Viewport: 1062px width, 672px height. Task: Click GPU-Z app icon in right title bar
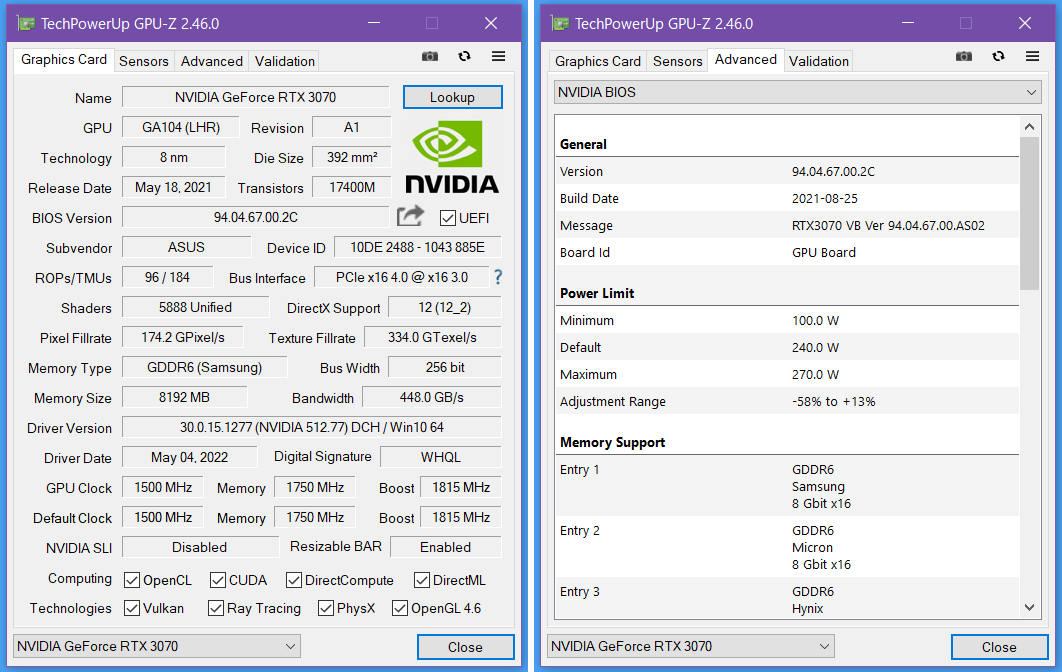[560, 24]
